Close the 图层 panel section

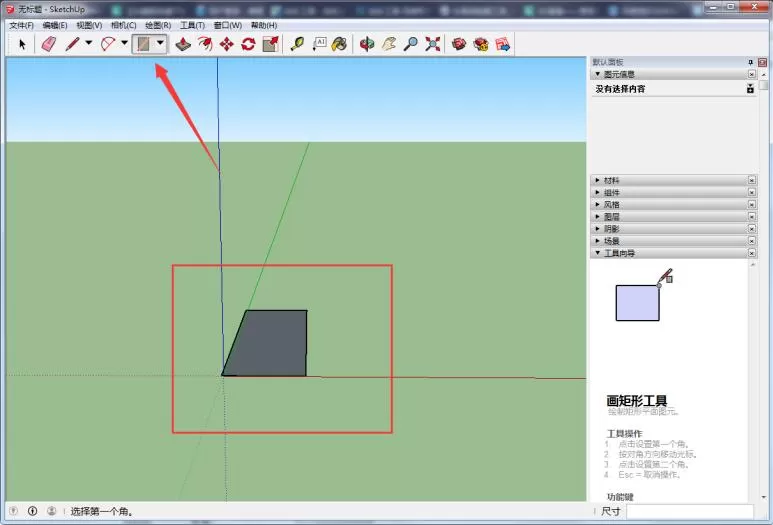coord(751,217)
